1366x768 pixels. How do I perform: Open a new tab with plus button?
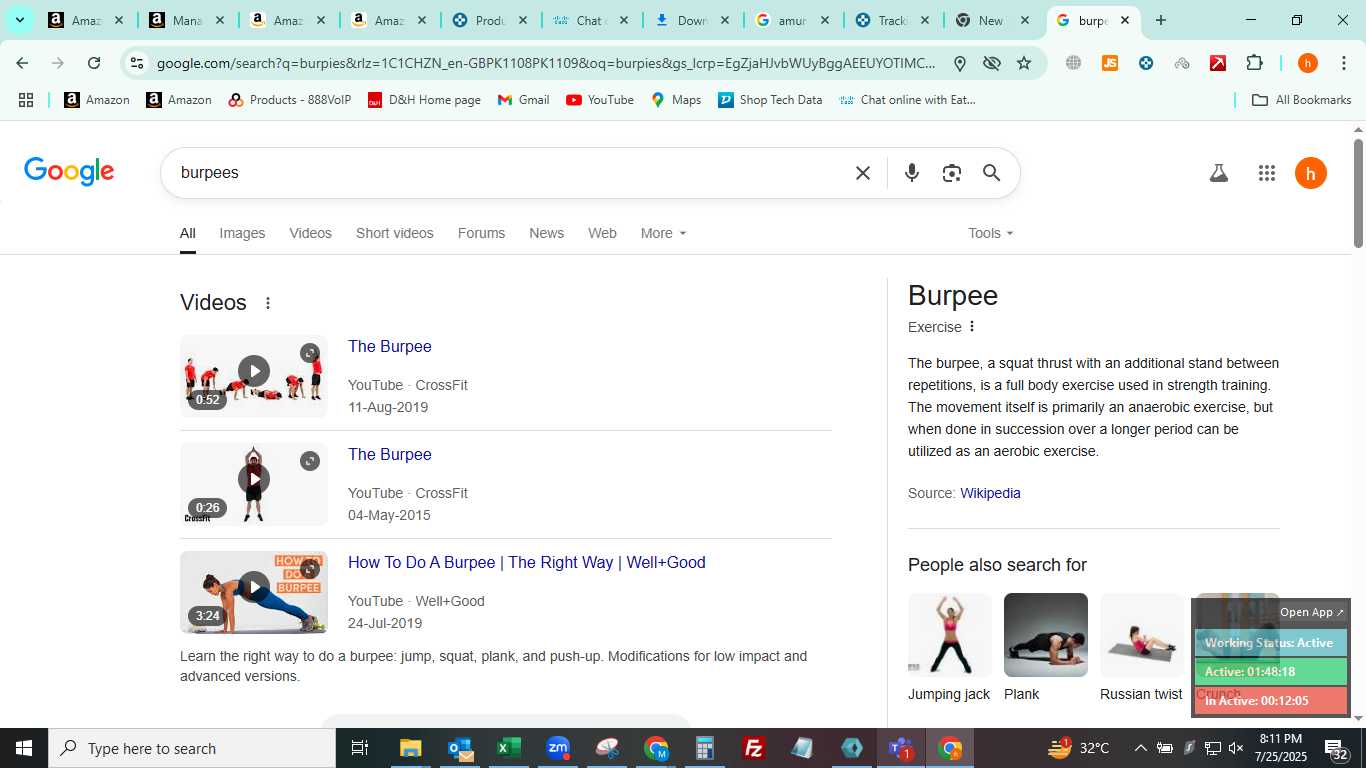pyautogui.click(x=1160, y=20)
